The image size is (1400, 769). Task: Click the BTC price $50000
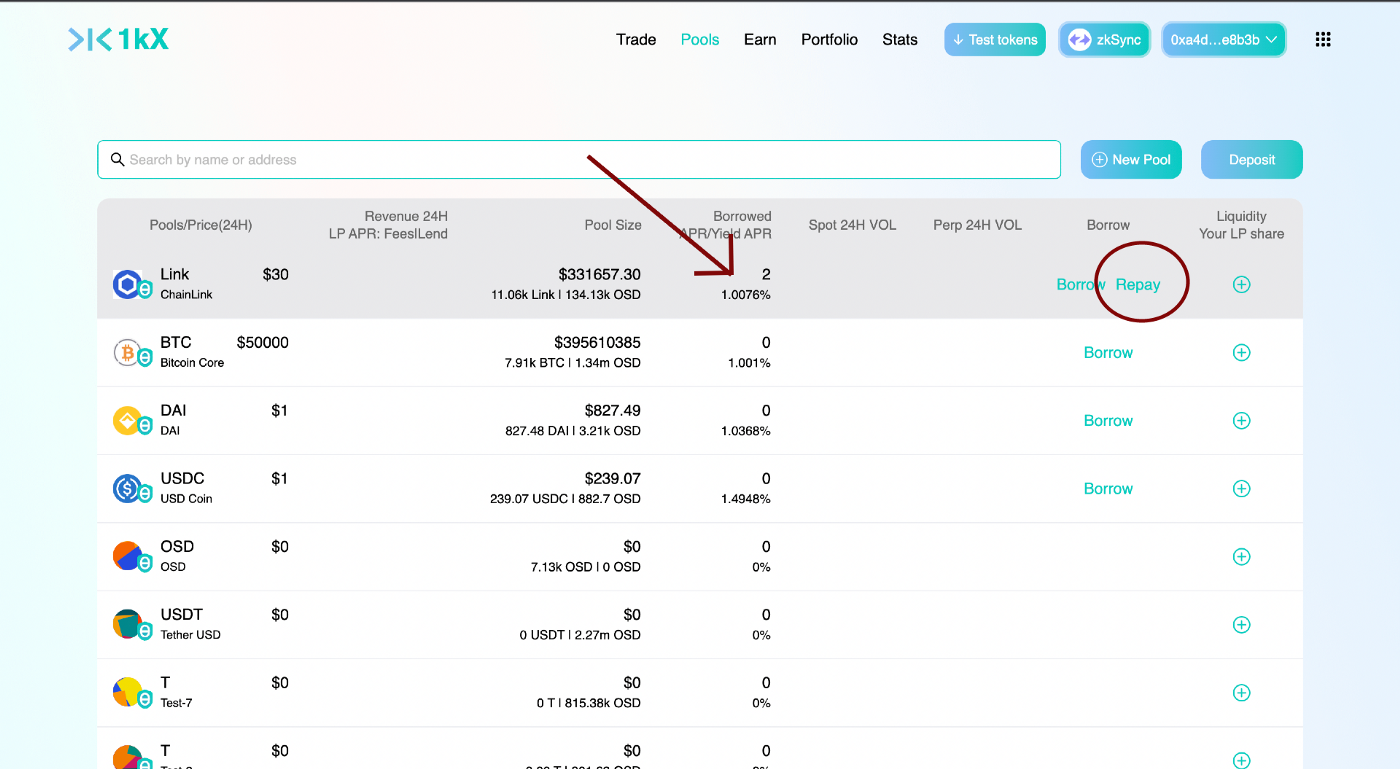263,342
